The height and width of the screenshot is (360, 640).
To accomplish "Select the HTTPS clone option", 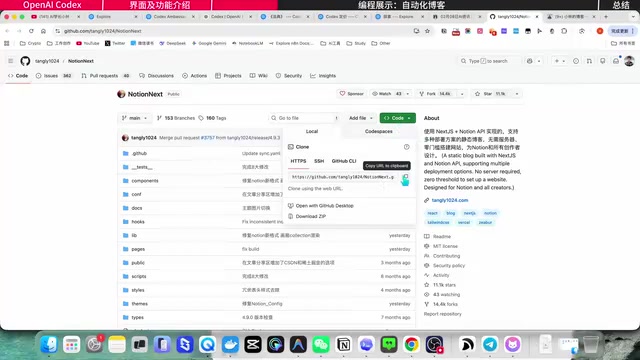I will 298,161.
